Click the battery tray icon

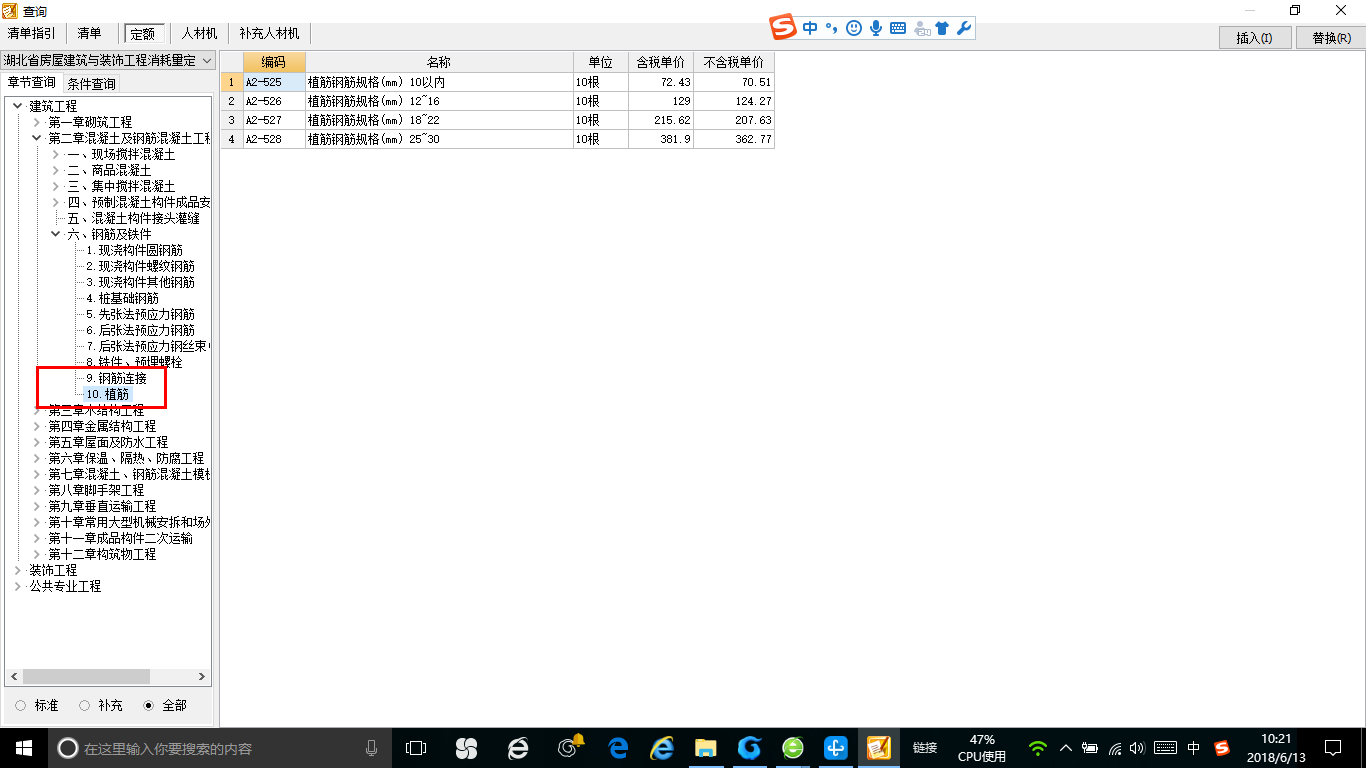1089,748
